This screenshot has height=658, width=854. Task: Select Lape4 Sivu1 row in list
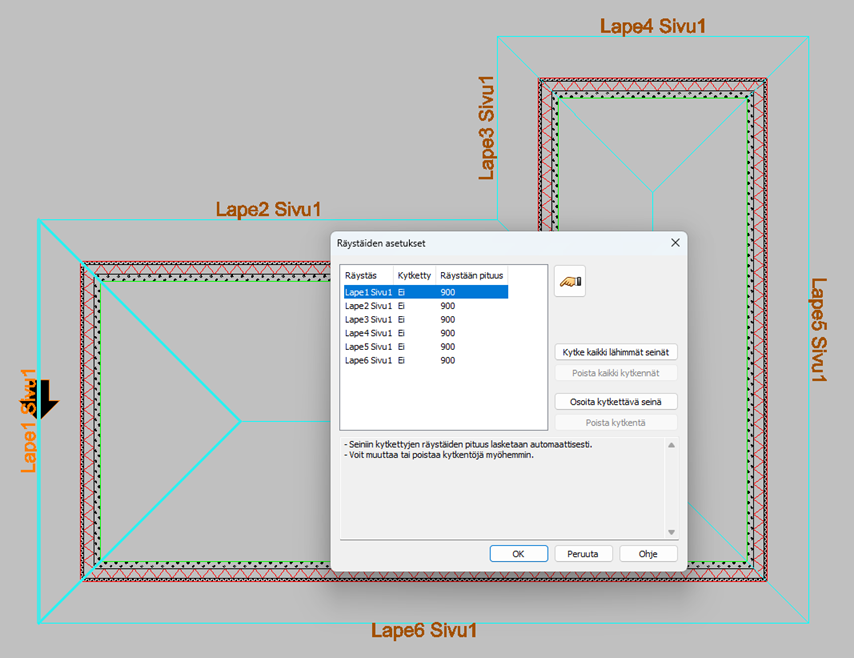tap(369, 333)
